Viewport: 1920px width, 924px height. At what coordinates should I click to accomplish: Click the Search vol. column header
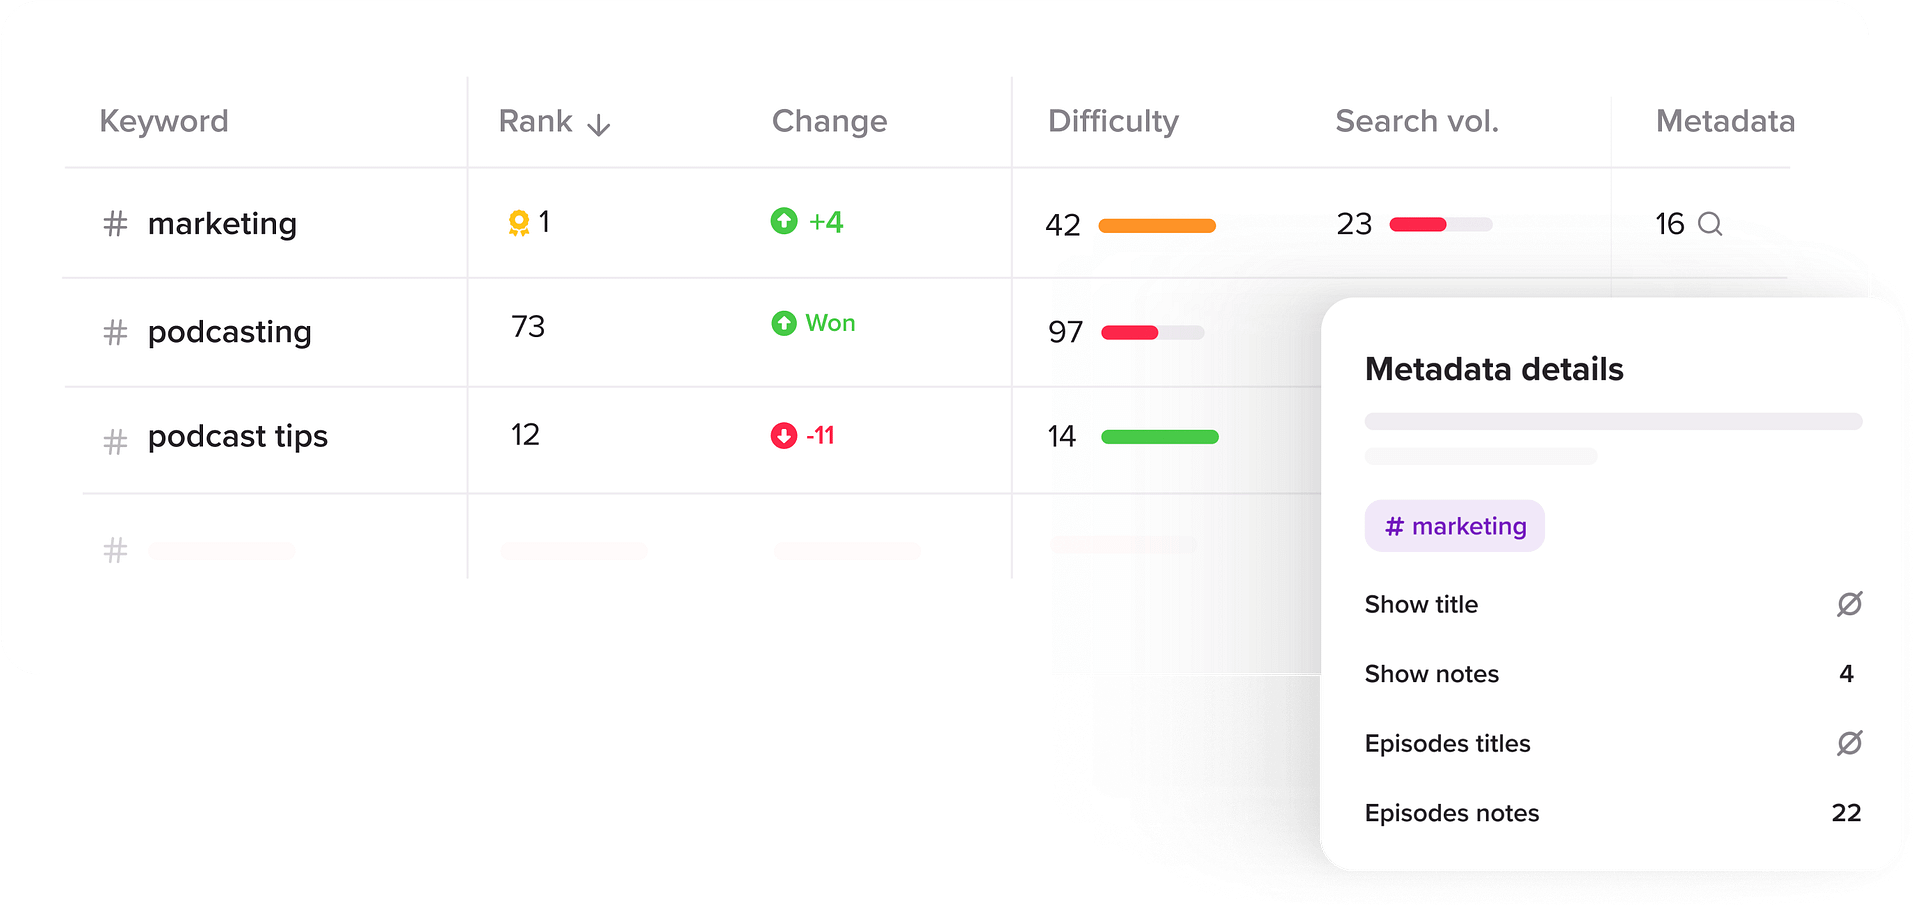[x=1417, y=121]
